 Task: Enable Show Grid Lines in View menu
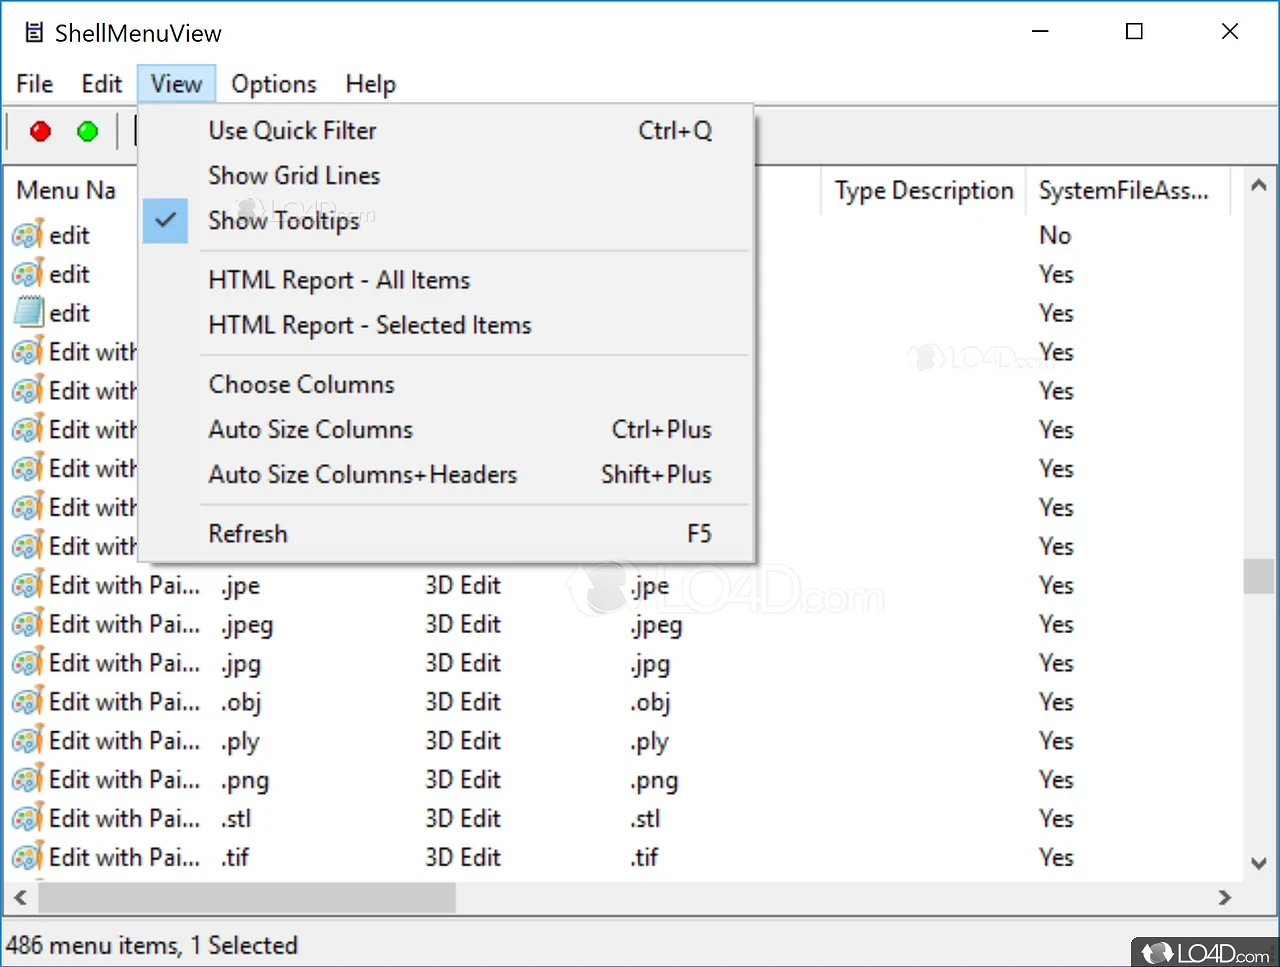pos(294,176)
